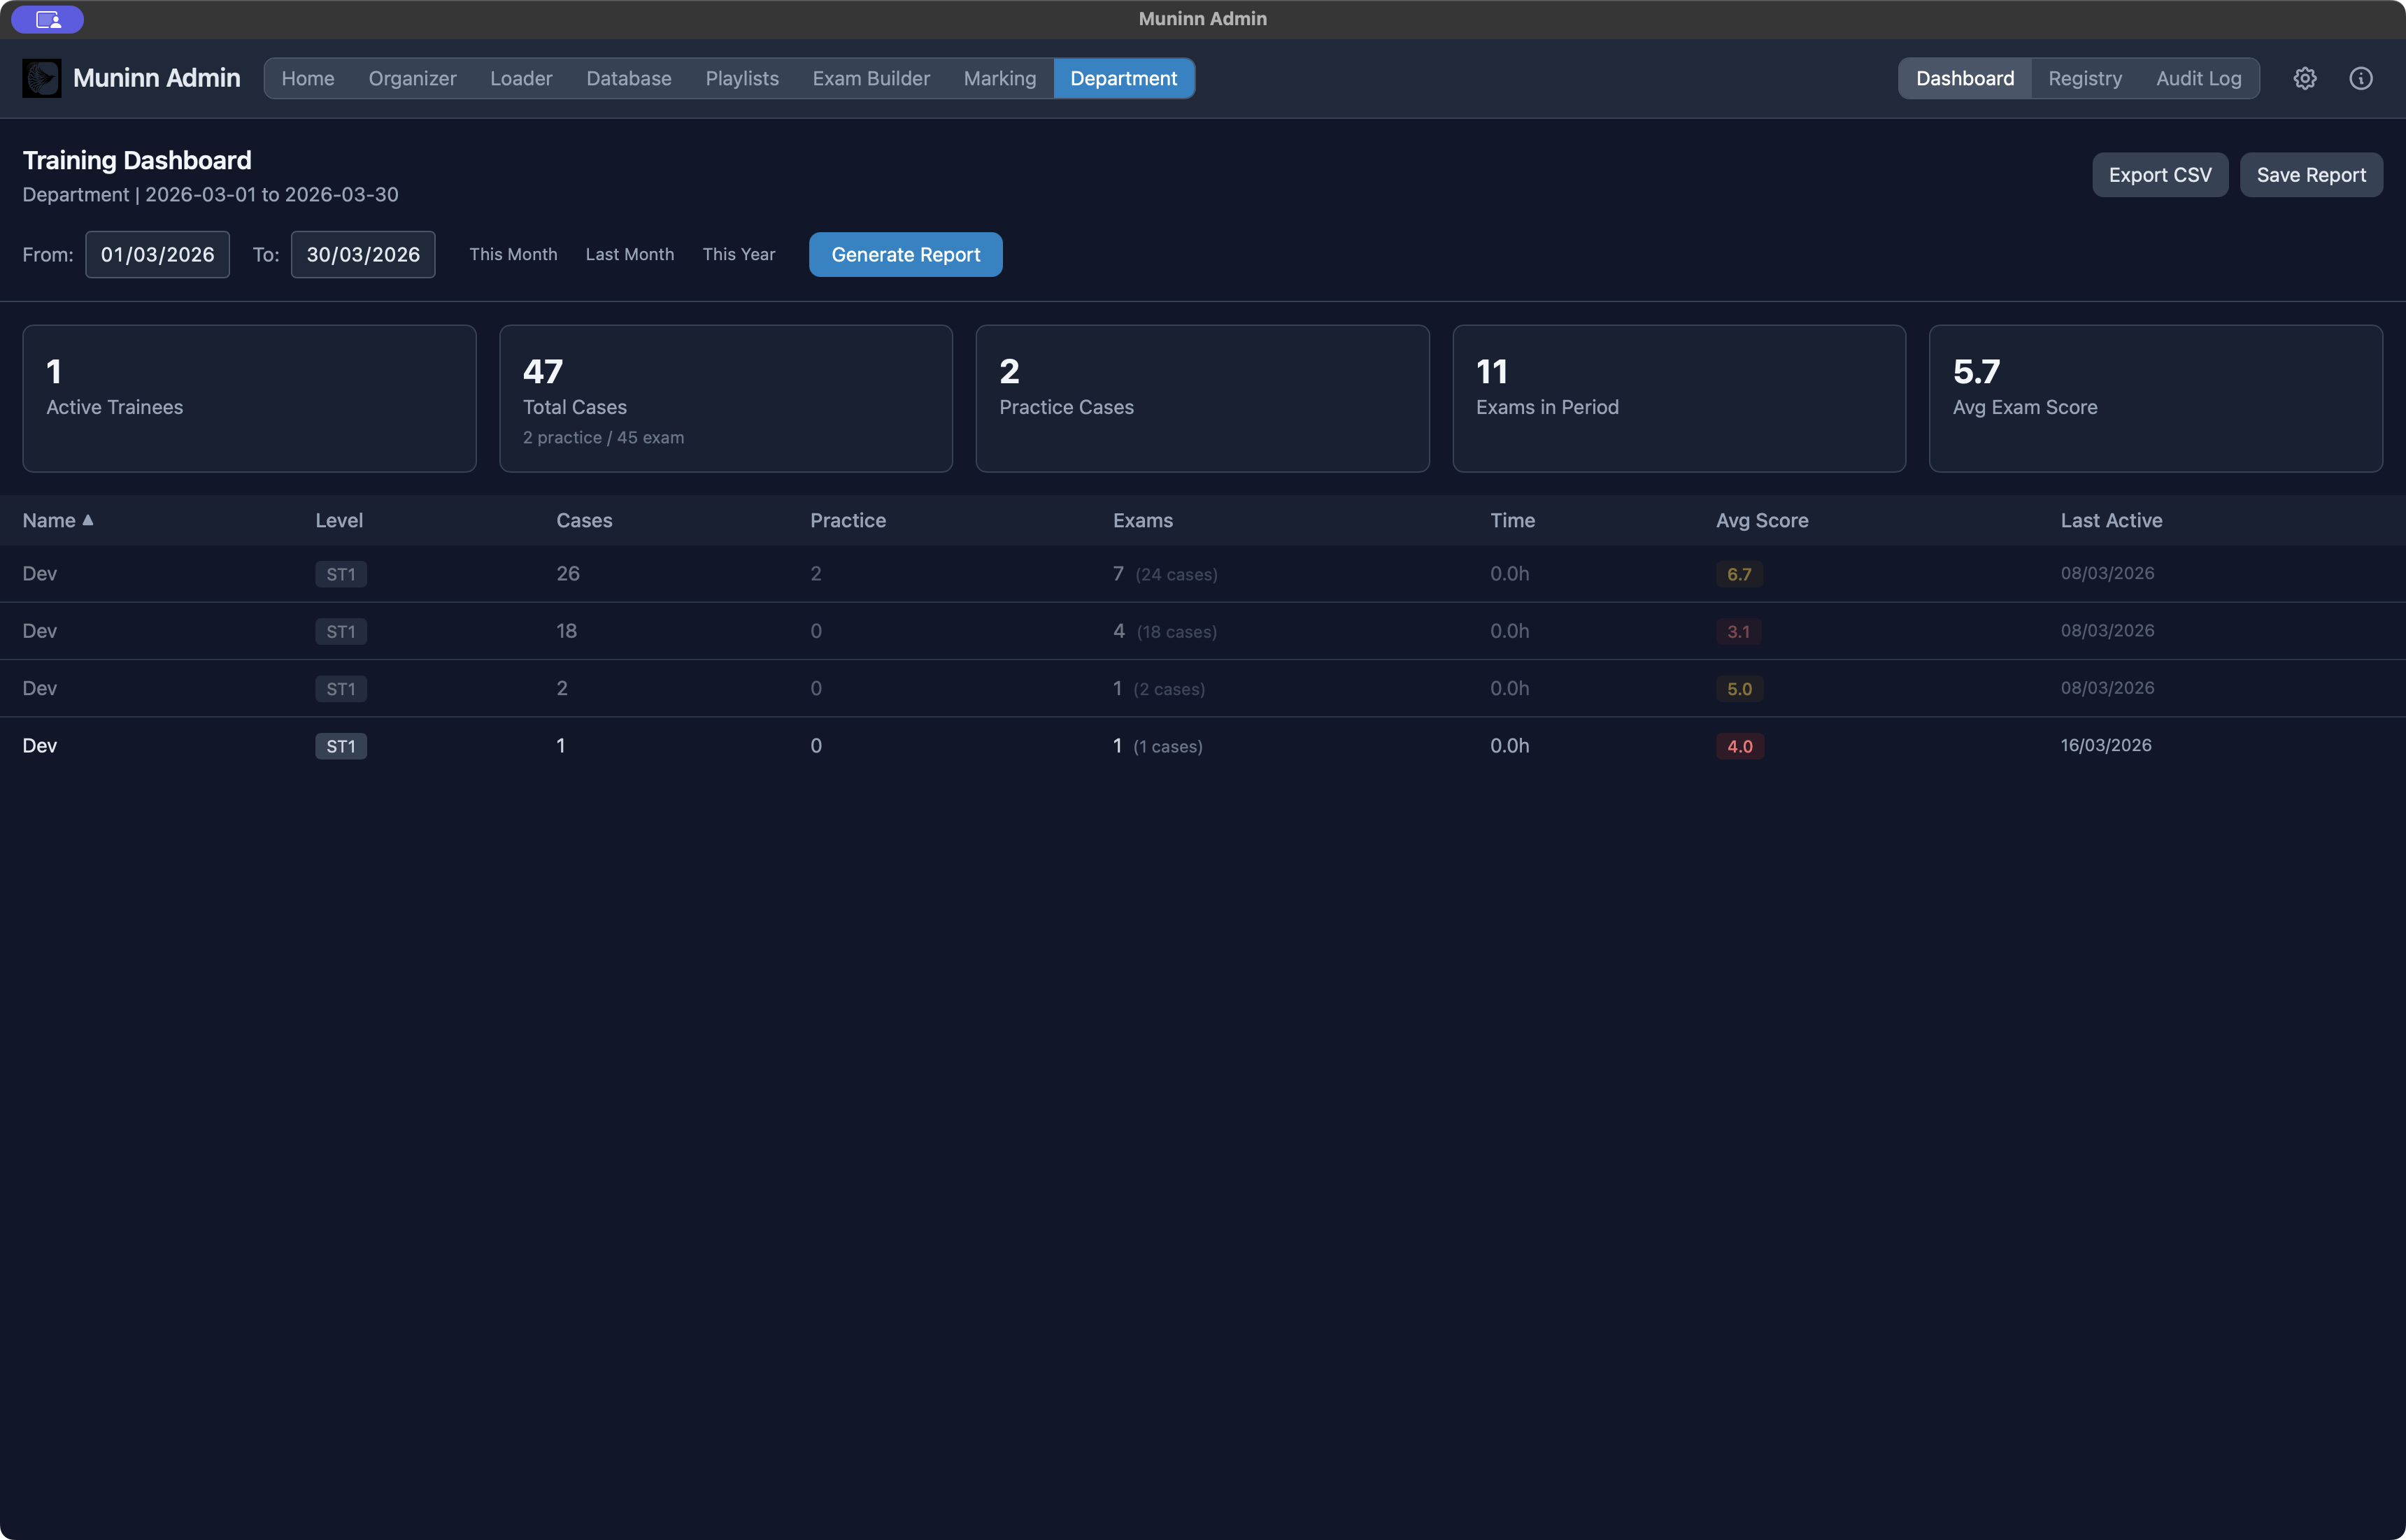
Task: Click the '7 (24 cases)' exams cell
Action: 1165,574
